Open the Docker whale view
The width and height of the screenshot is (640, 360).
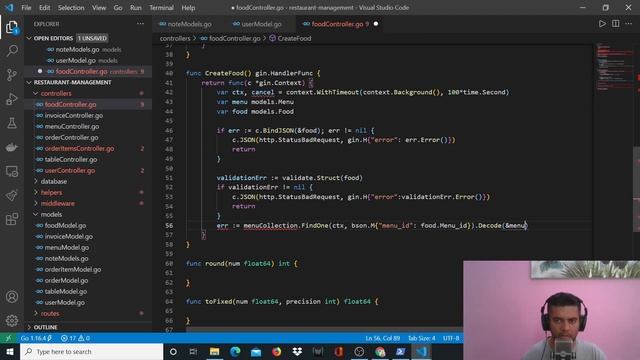coord(12,147)
